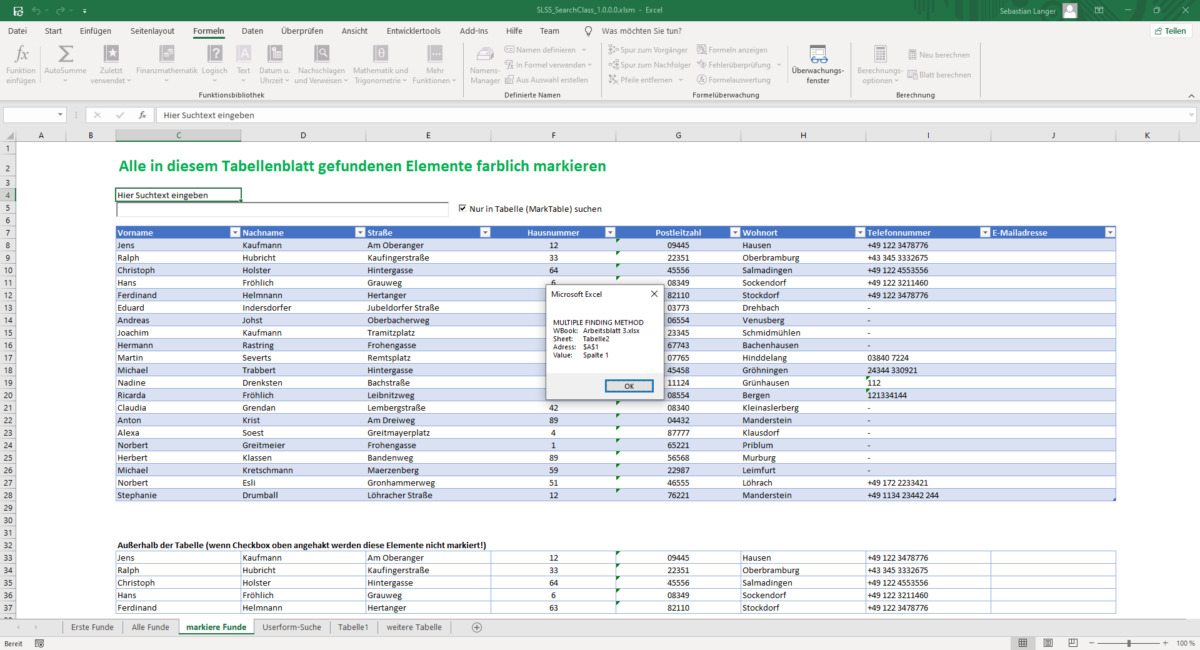The image size is (1200, 650).
Task: Add a new sheet with plus icon
Action: click(476, 627)
